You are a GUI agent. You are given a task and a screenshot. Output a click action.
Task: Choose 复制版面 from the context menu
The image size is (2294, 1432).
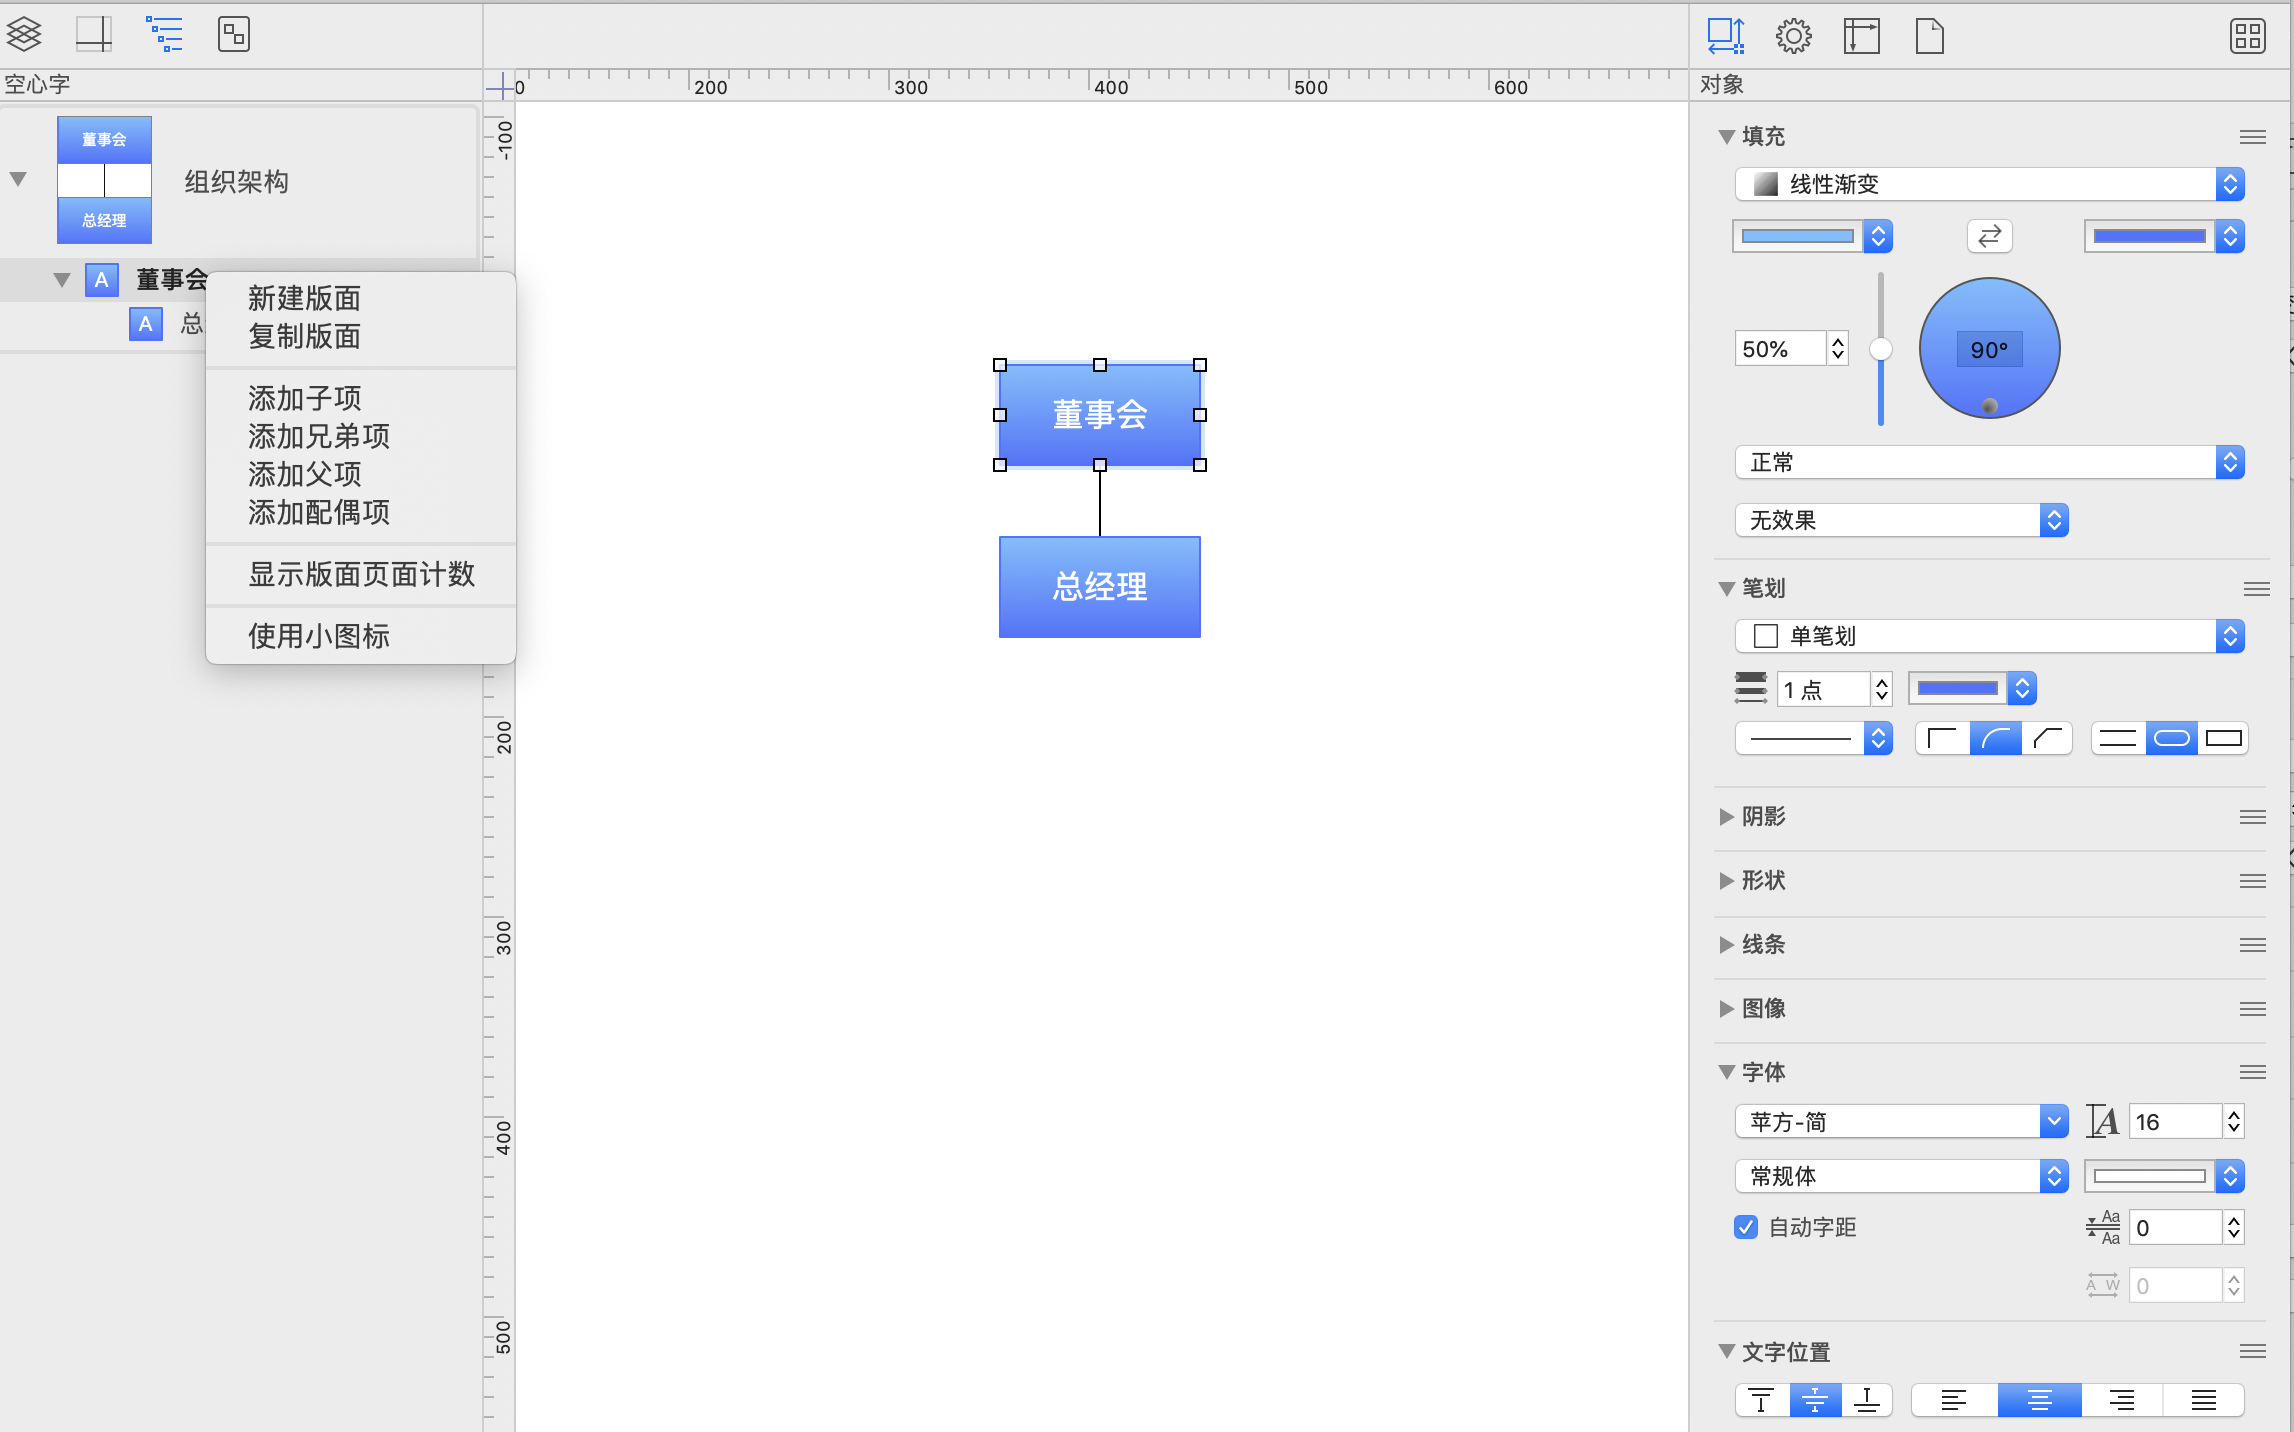click(305, 336)
